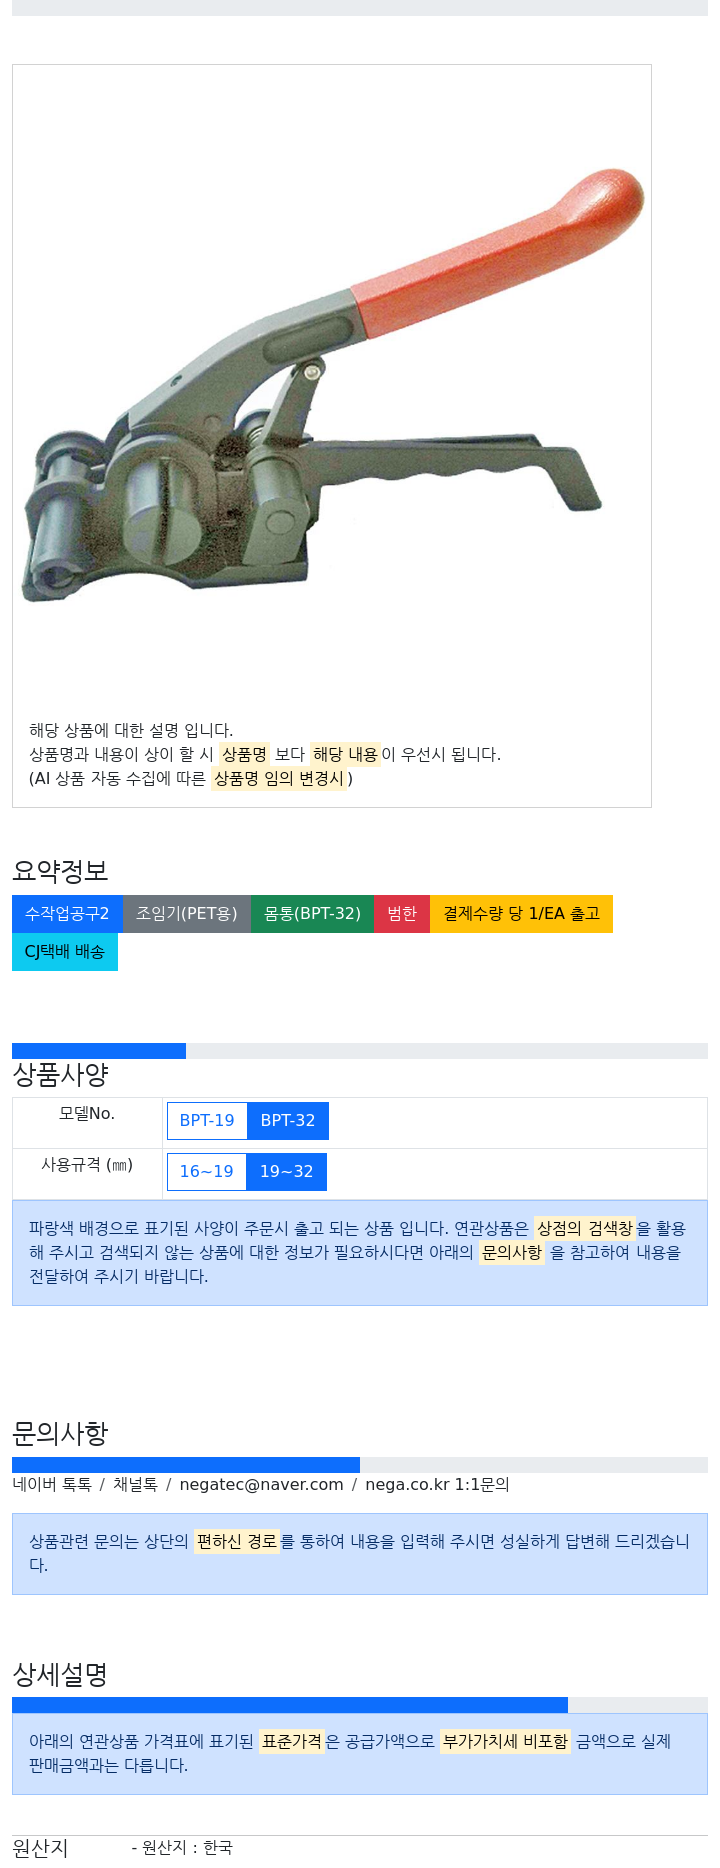Viewport: 720px width, 1868px height.
Task: Open the nega.co.kr 1:1문의 link
Action: 437,1484
